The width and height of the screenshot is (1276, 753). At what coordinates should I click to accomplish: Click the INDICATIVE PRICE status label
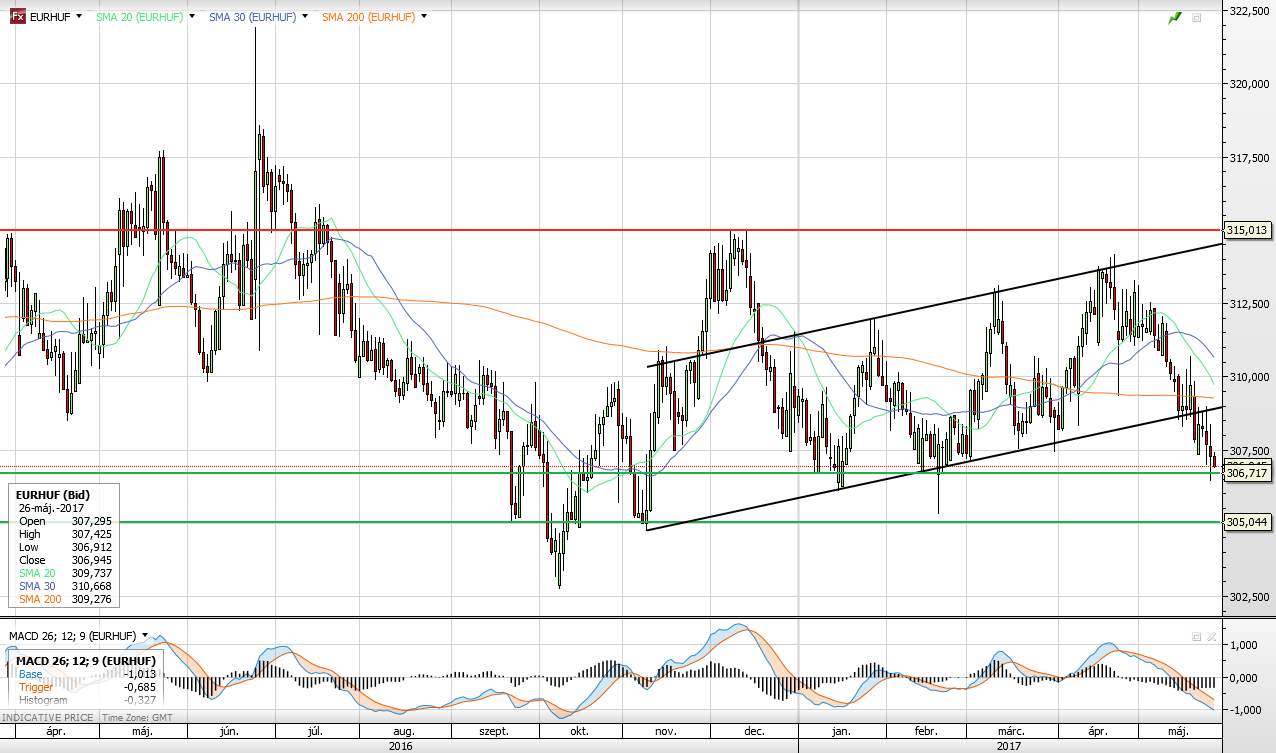pos(48,717)
